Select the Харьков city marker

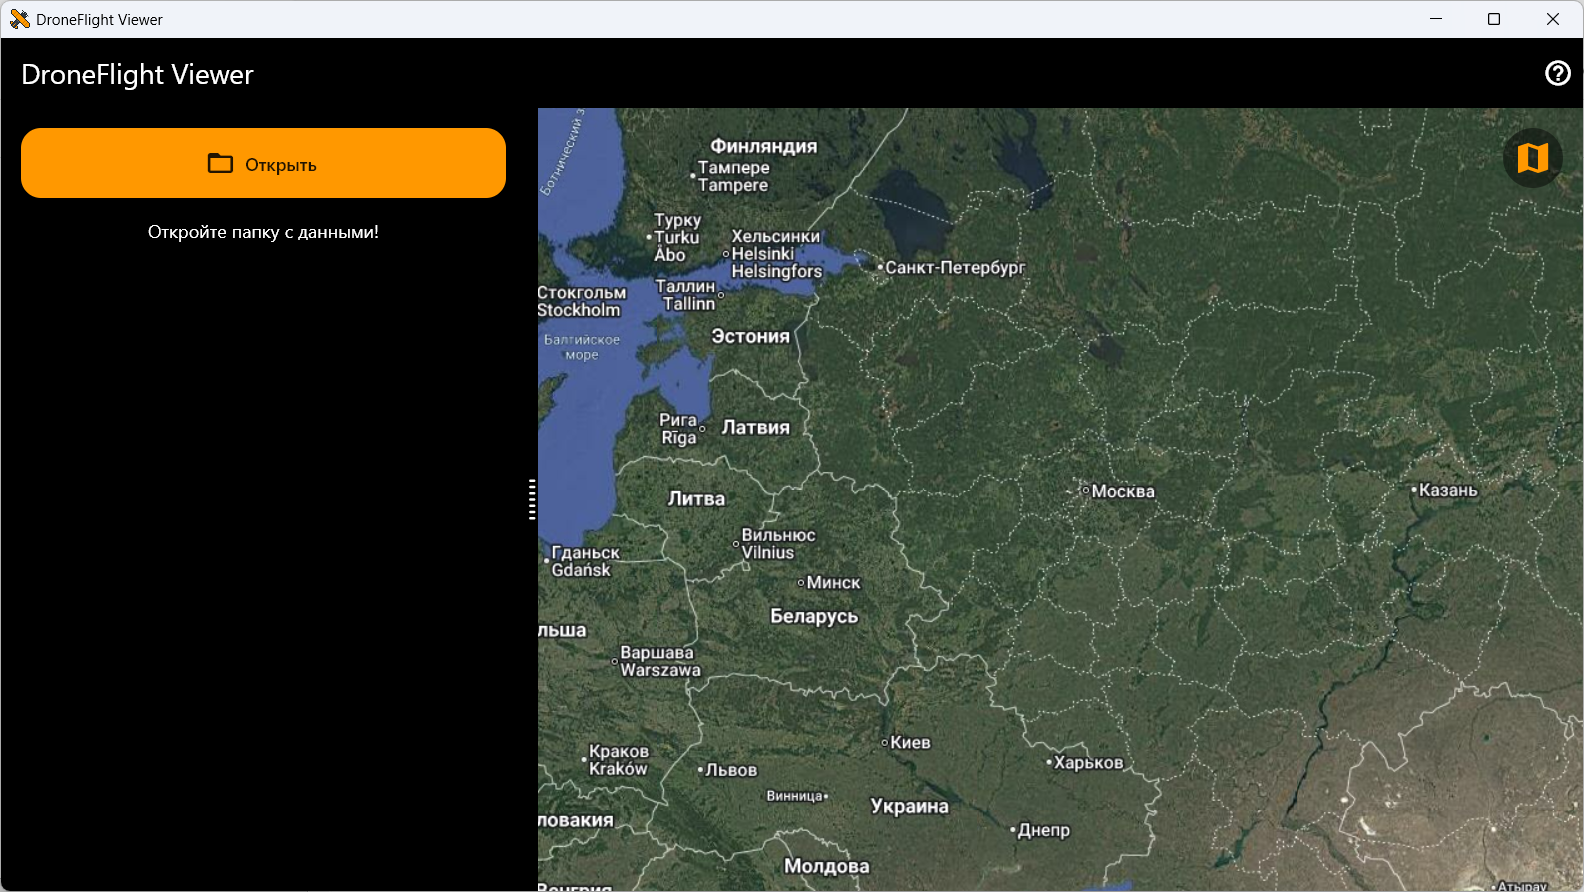click(x=1049, y=762)
